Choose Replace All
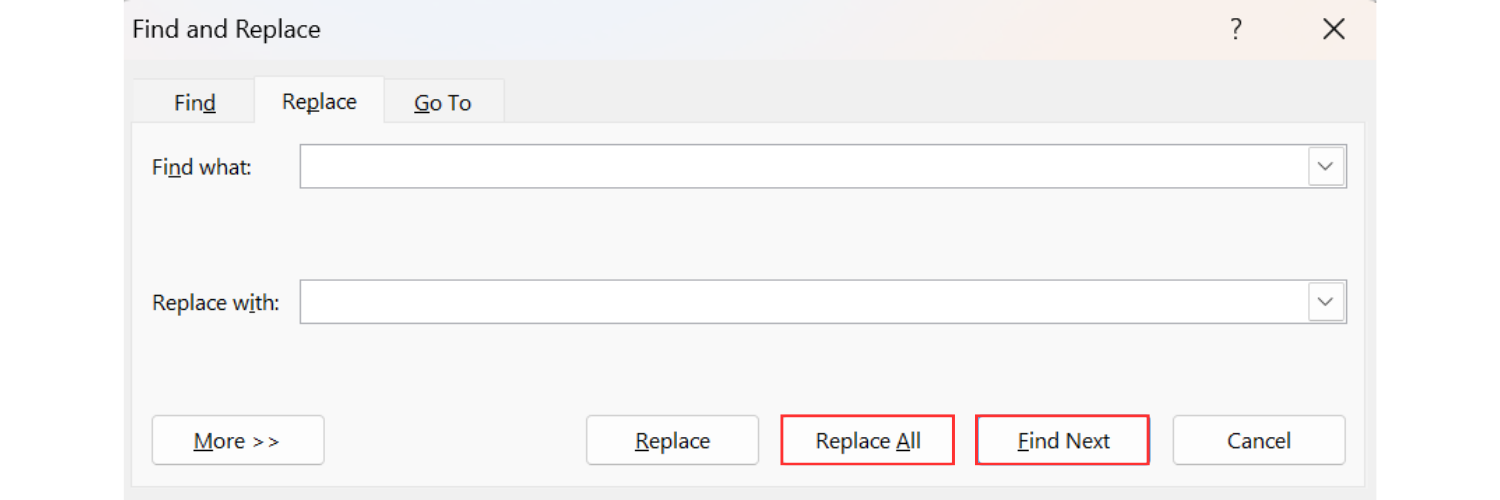Image resolution: width=1500 pixels, height=500 pixels. (868, 441)
